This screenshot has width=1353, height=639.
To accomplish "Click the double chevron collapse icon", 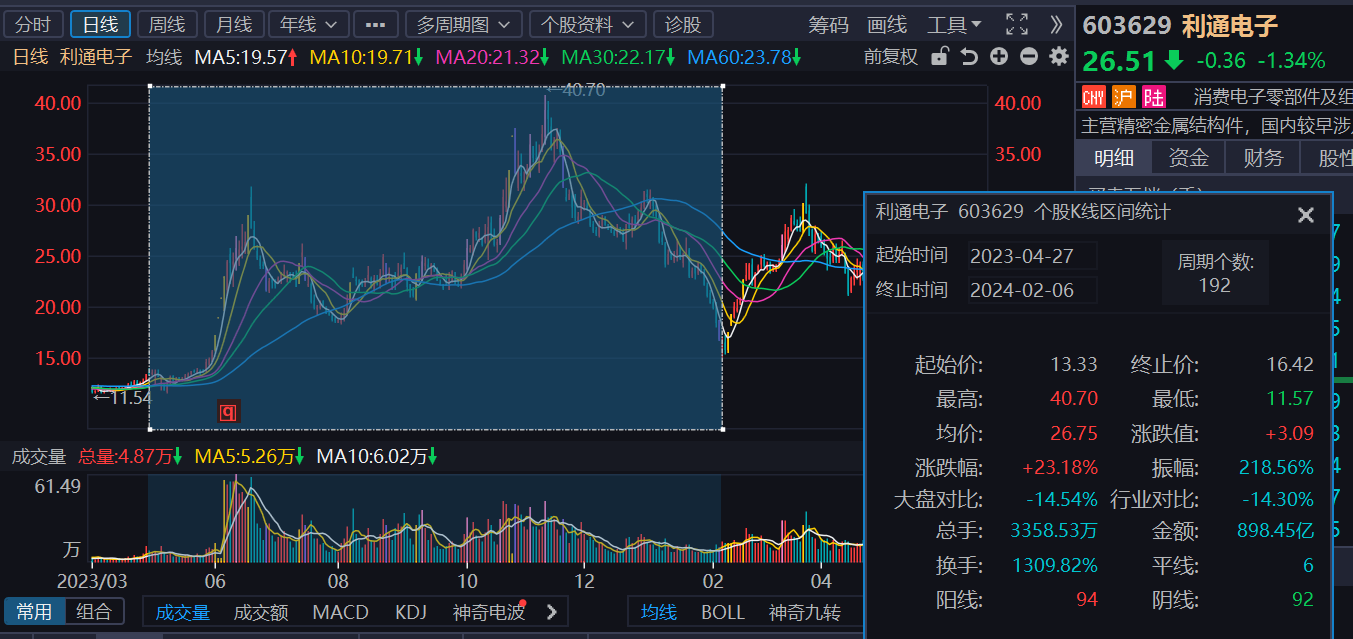I will [x=1056, y=24].
